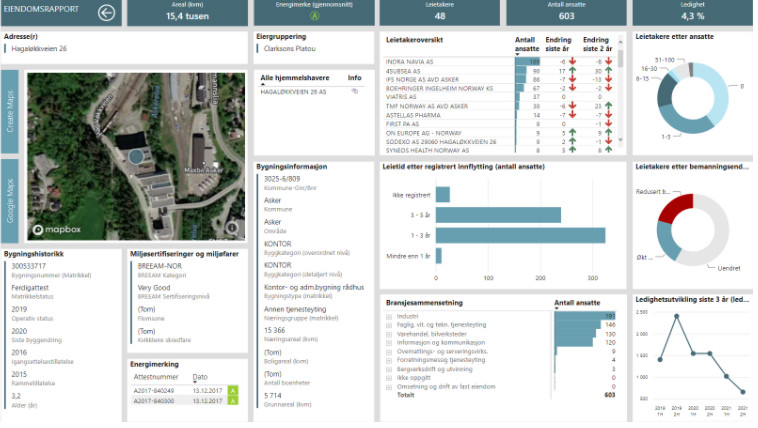
Task: Sort owners table by Alle hjemmelshavere header
Action: pyautogui.click(x=295, y=78)
